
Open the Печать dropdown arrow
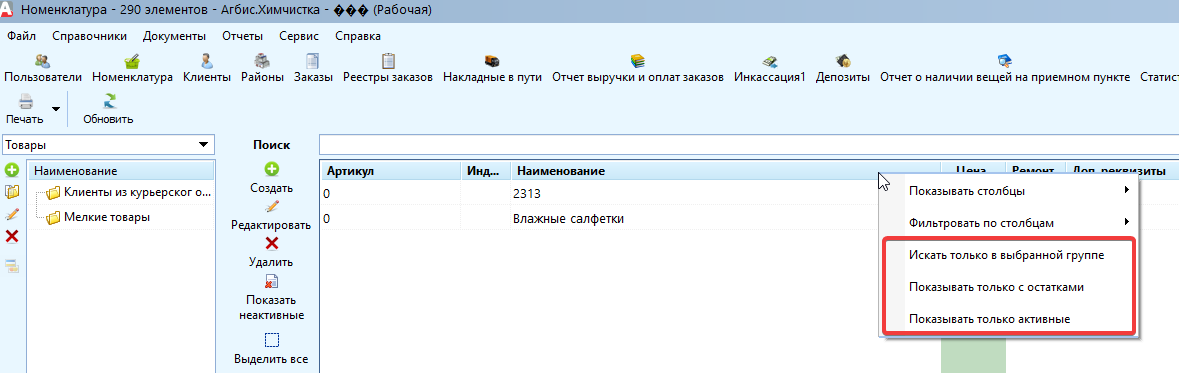pos(56,109)
